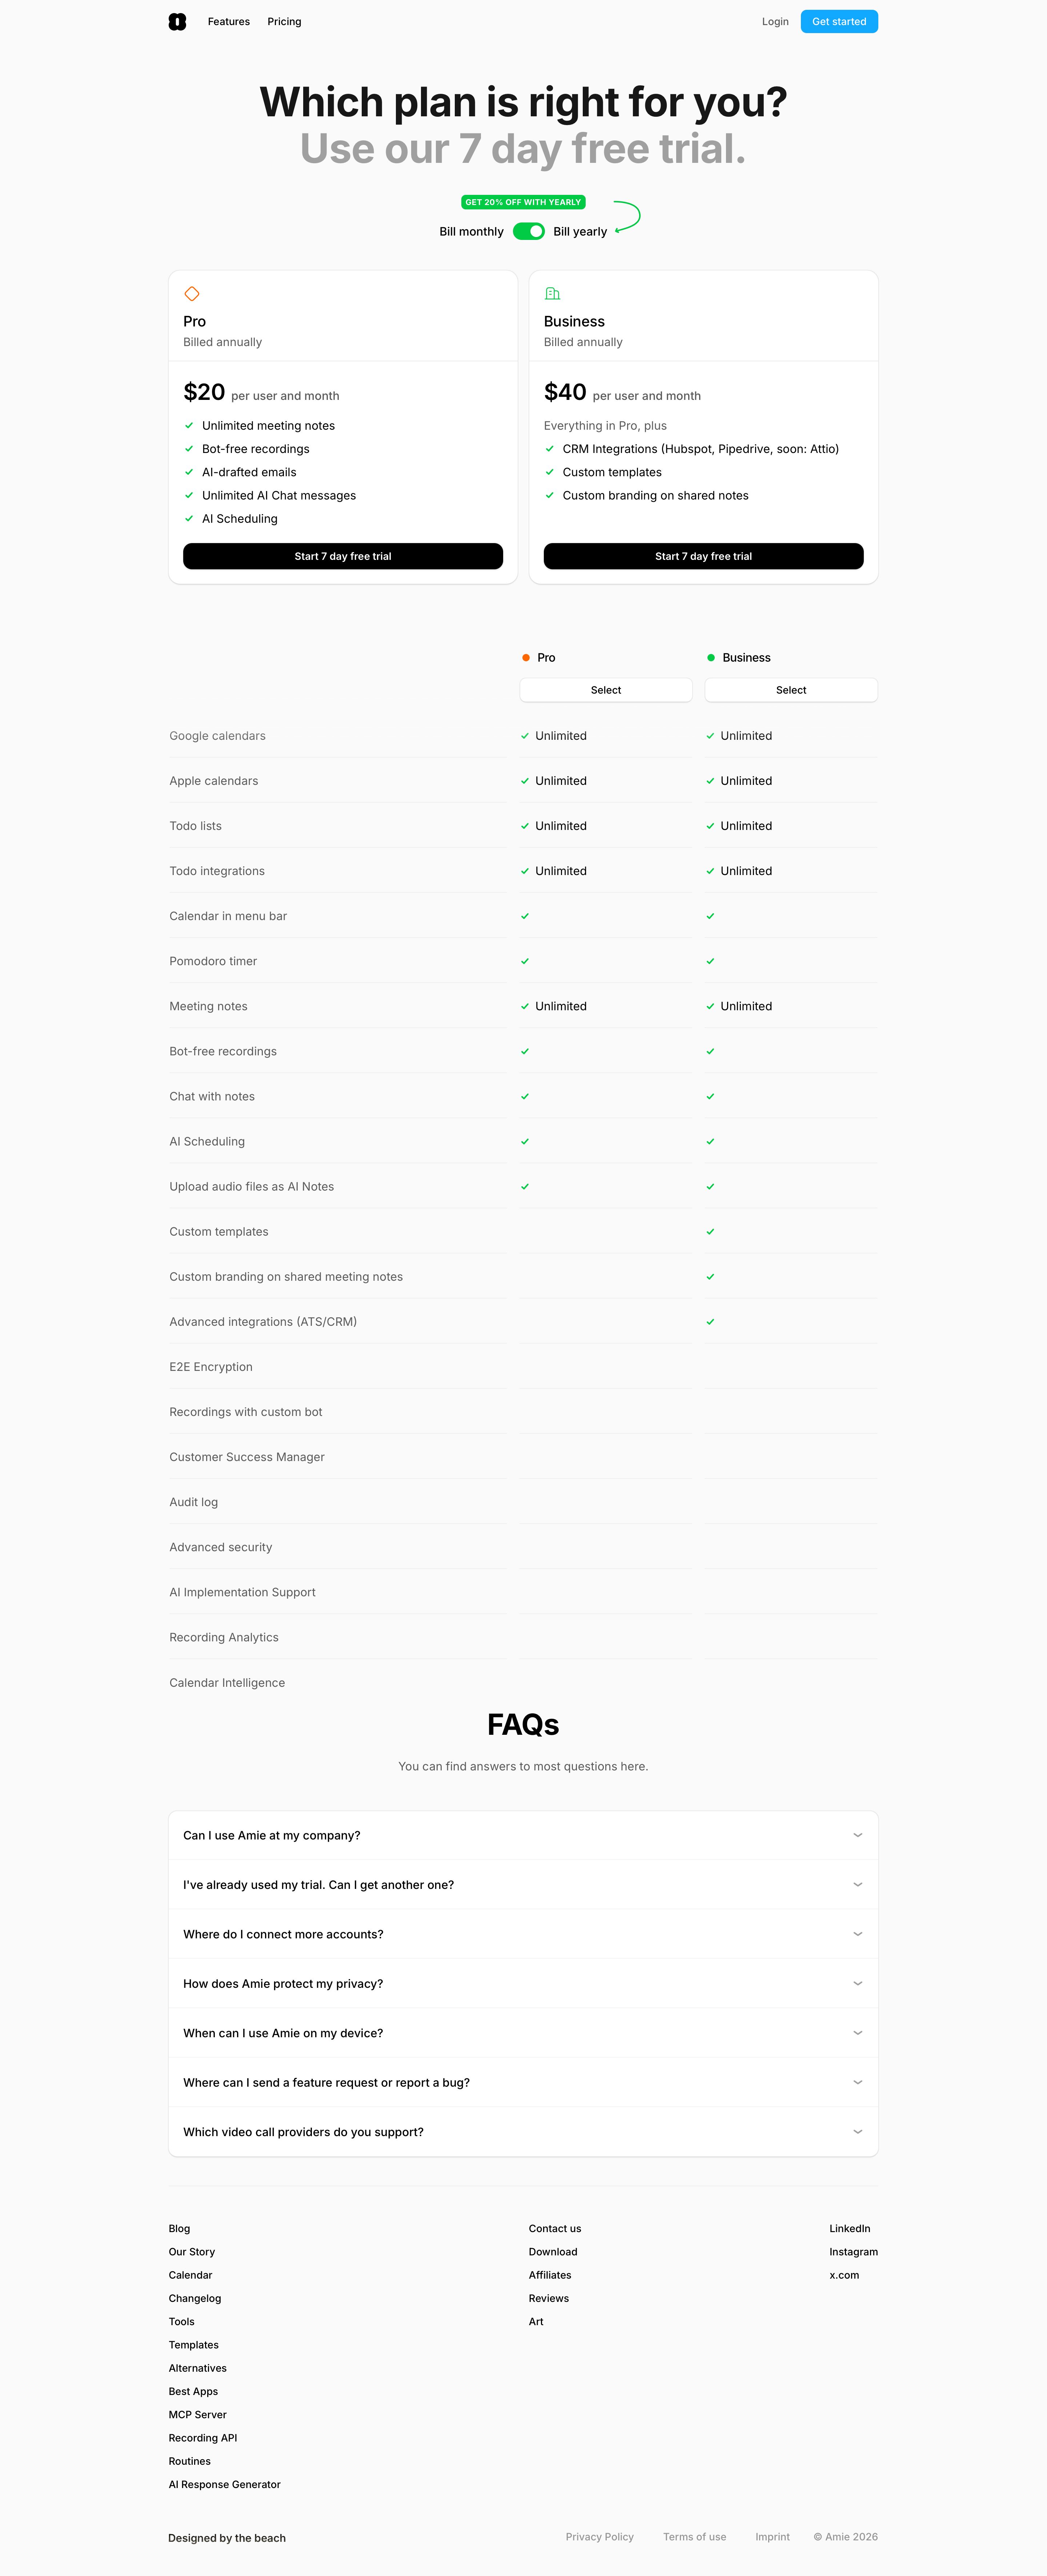Toggle the monthly/yearly billing switch
The height and width of the screenshot is (2576, 1047).
(529, 231)
